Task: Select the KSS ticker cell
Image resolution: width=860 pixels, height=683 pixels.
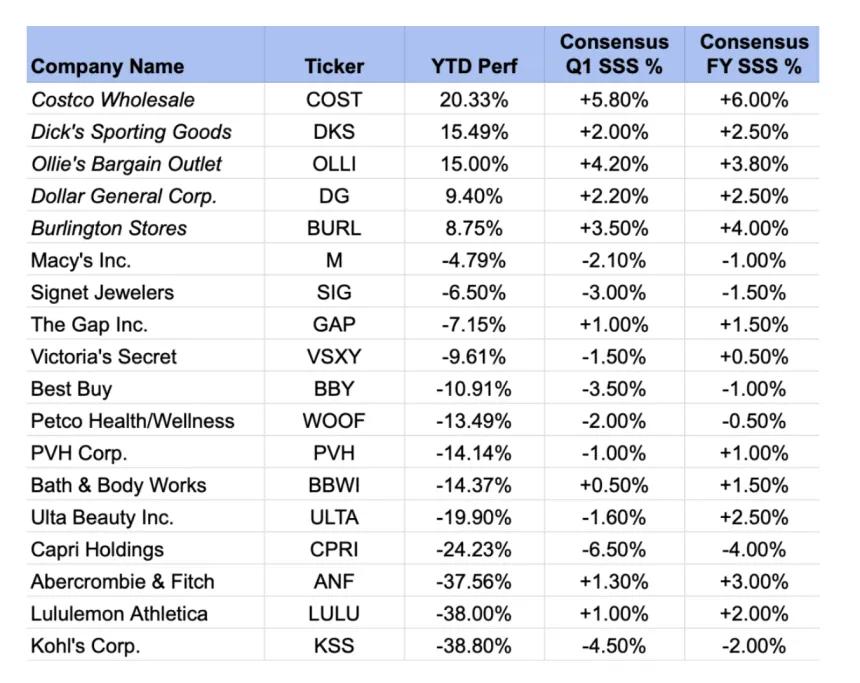Action: coord(334,645)
